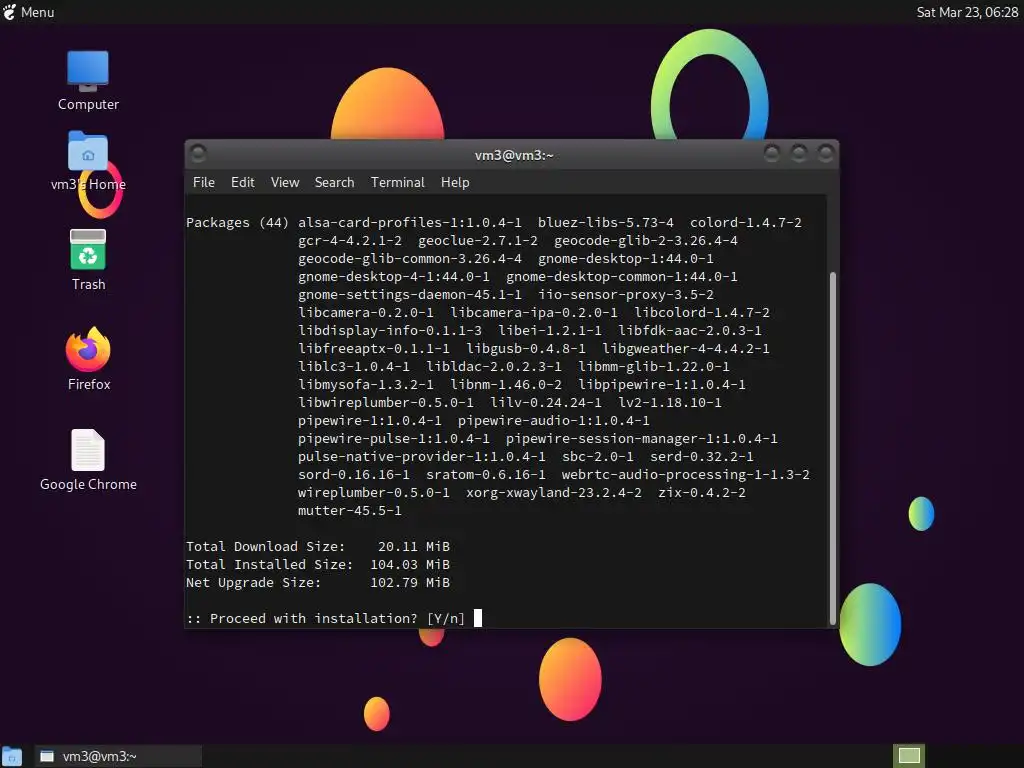Screen dimensions: 1024x768
Task: Click 'webrtc-audio-processing-1-1.3-2' text
Action: pyautogui.click(x=685, y=475)
